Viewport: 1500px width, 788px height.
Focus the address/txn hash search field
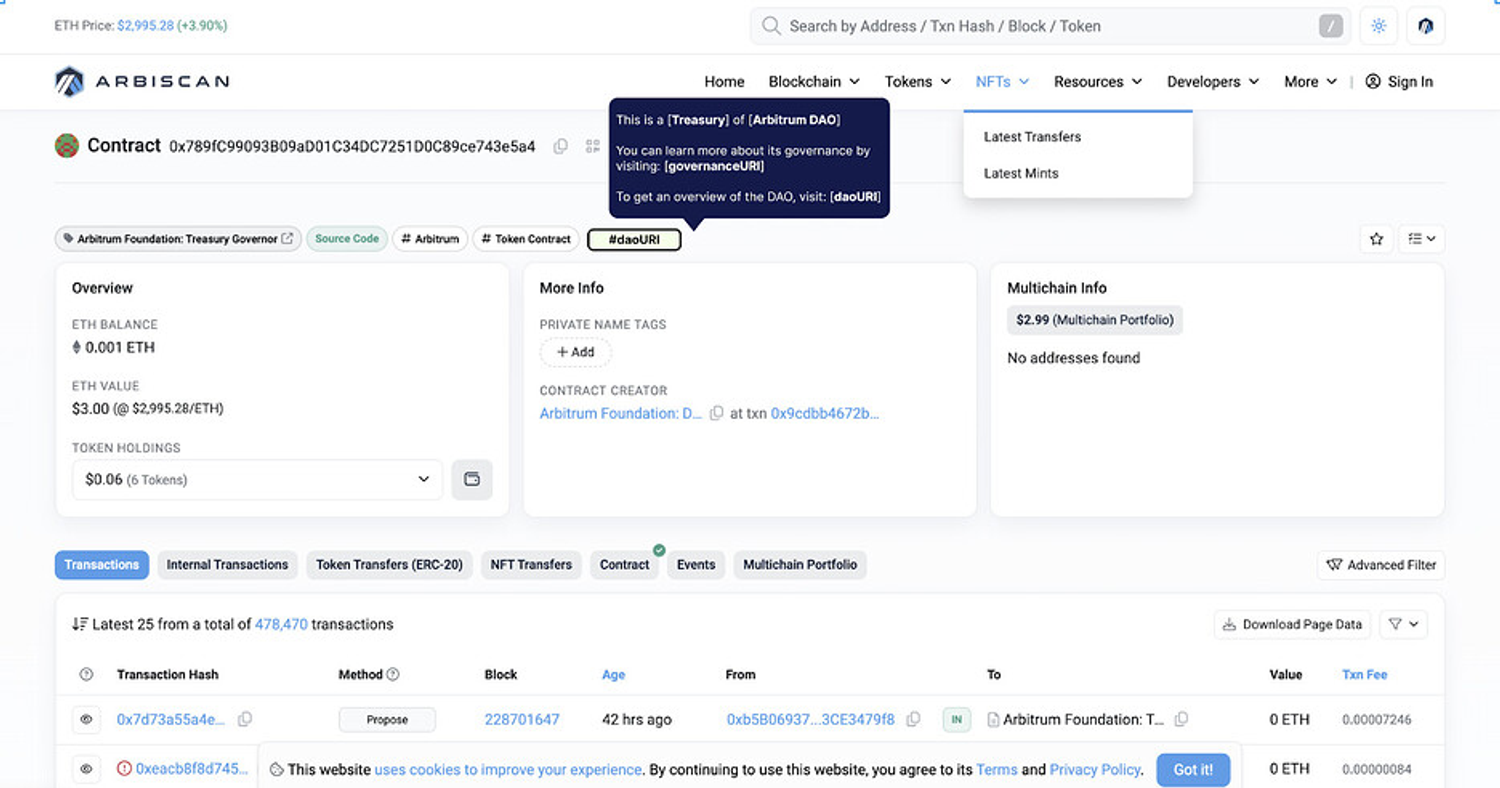click(1050, 26)
